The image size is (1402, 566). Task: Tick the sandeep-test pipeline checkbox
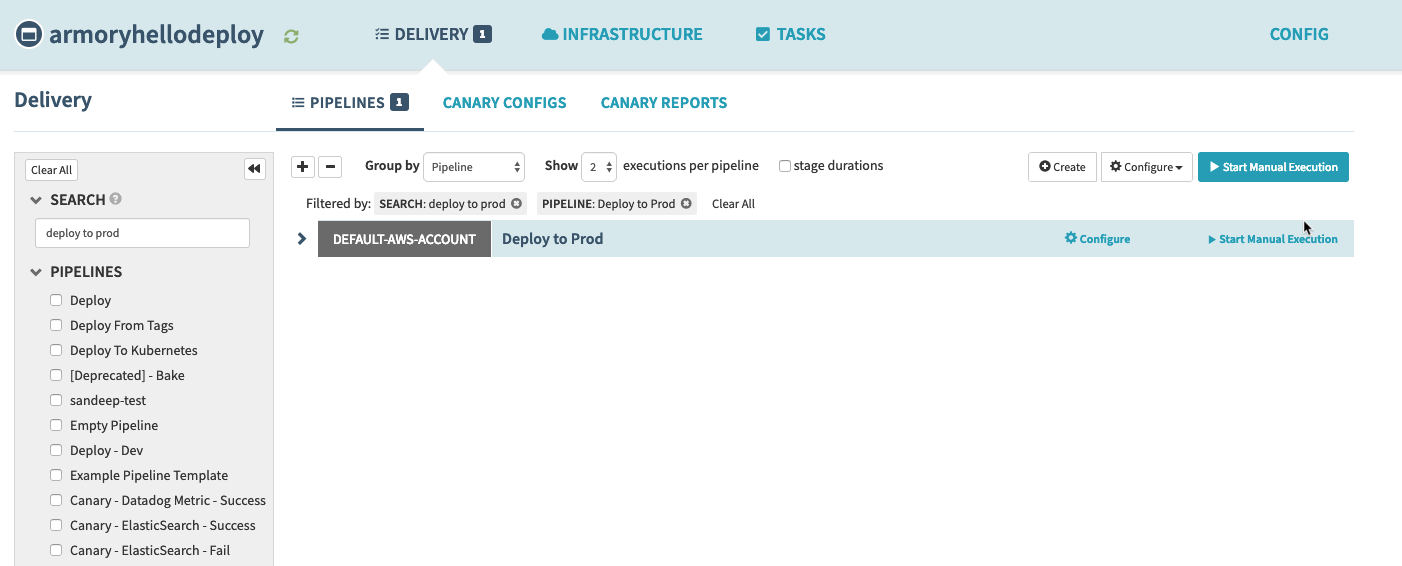point(57,400)
